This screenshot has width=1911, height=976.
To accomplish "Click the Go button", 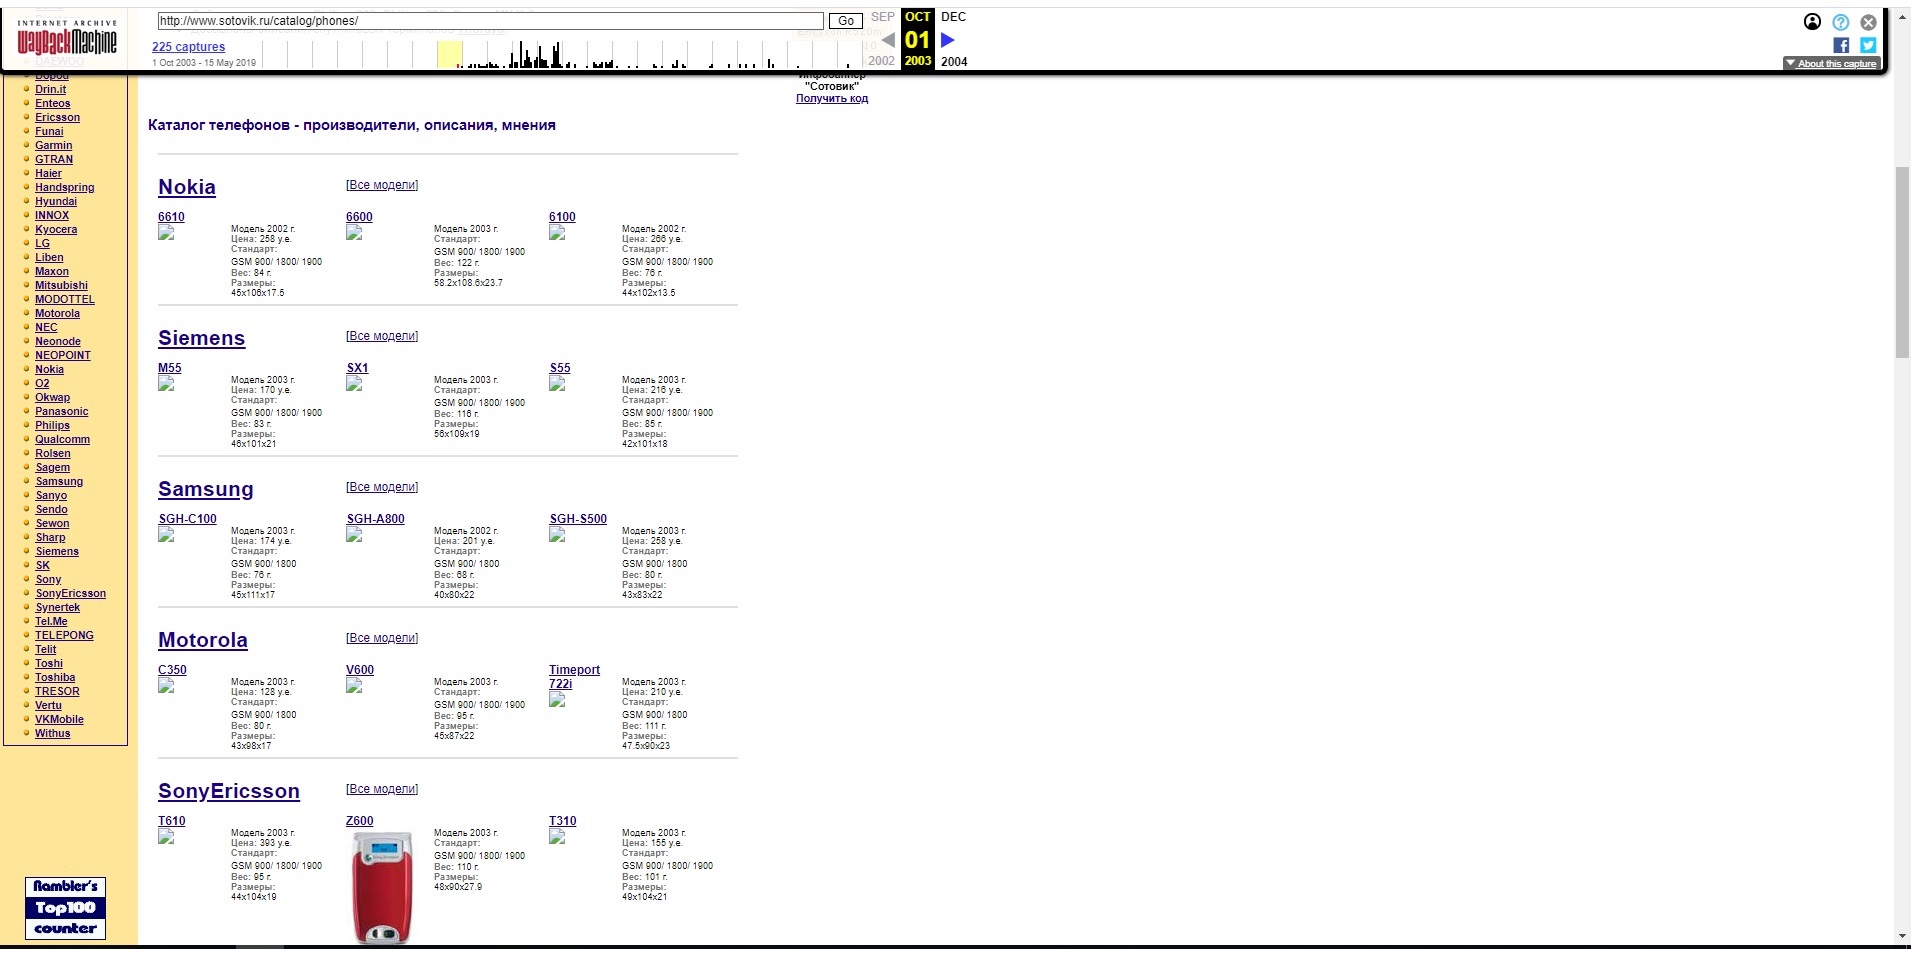I will click(x=846, y=21).
